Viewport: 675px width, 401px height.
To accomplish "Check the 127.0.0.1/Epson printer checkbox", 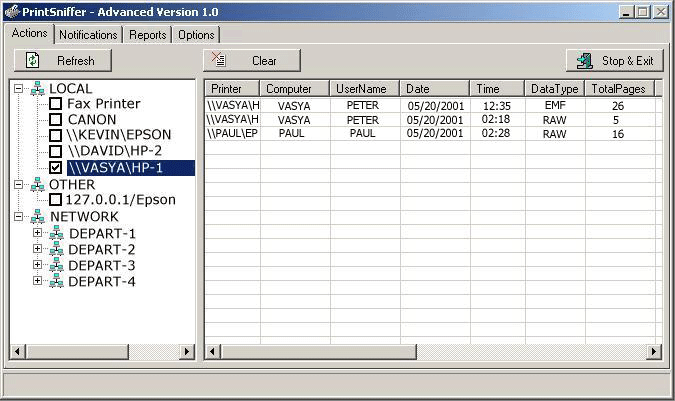I will (56, 200).
